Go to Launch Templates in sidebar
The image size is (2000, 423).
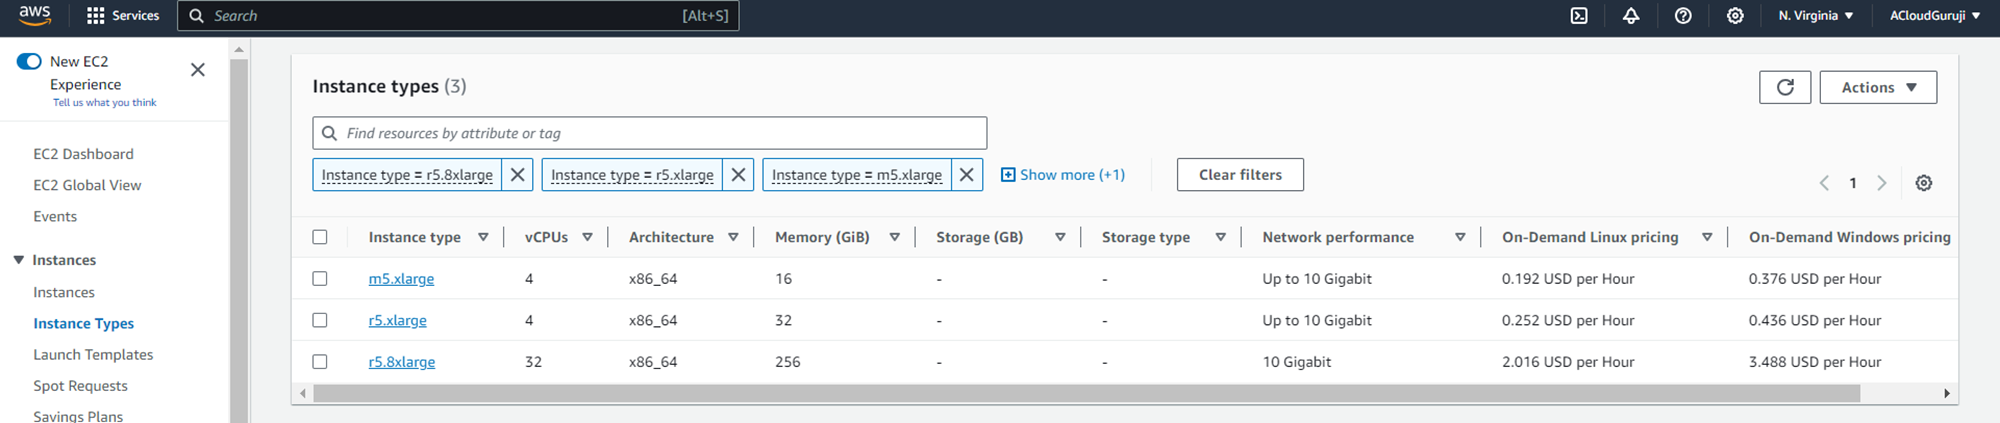pyautogui.click(x=93, y=355)
